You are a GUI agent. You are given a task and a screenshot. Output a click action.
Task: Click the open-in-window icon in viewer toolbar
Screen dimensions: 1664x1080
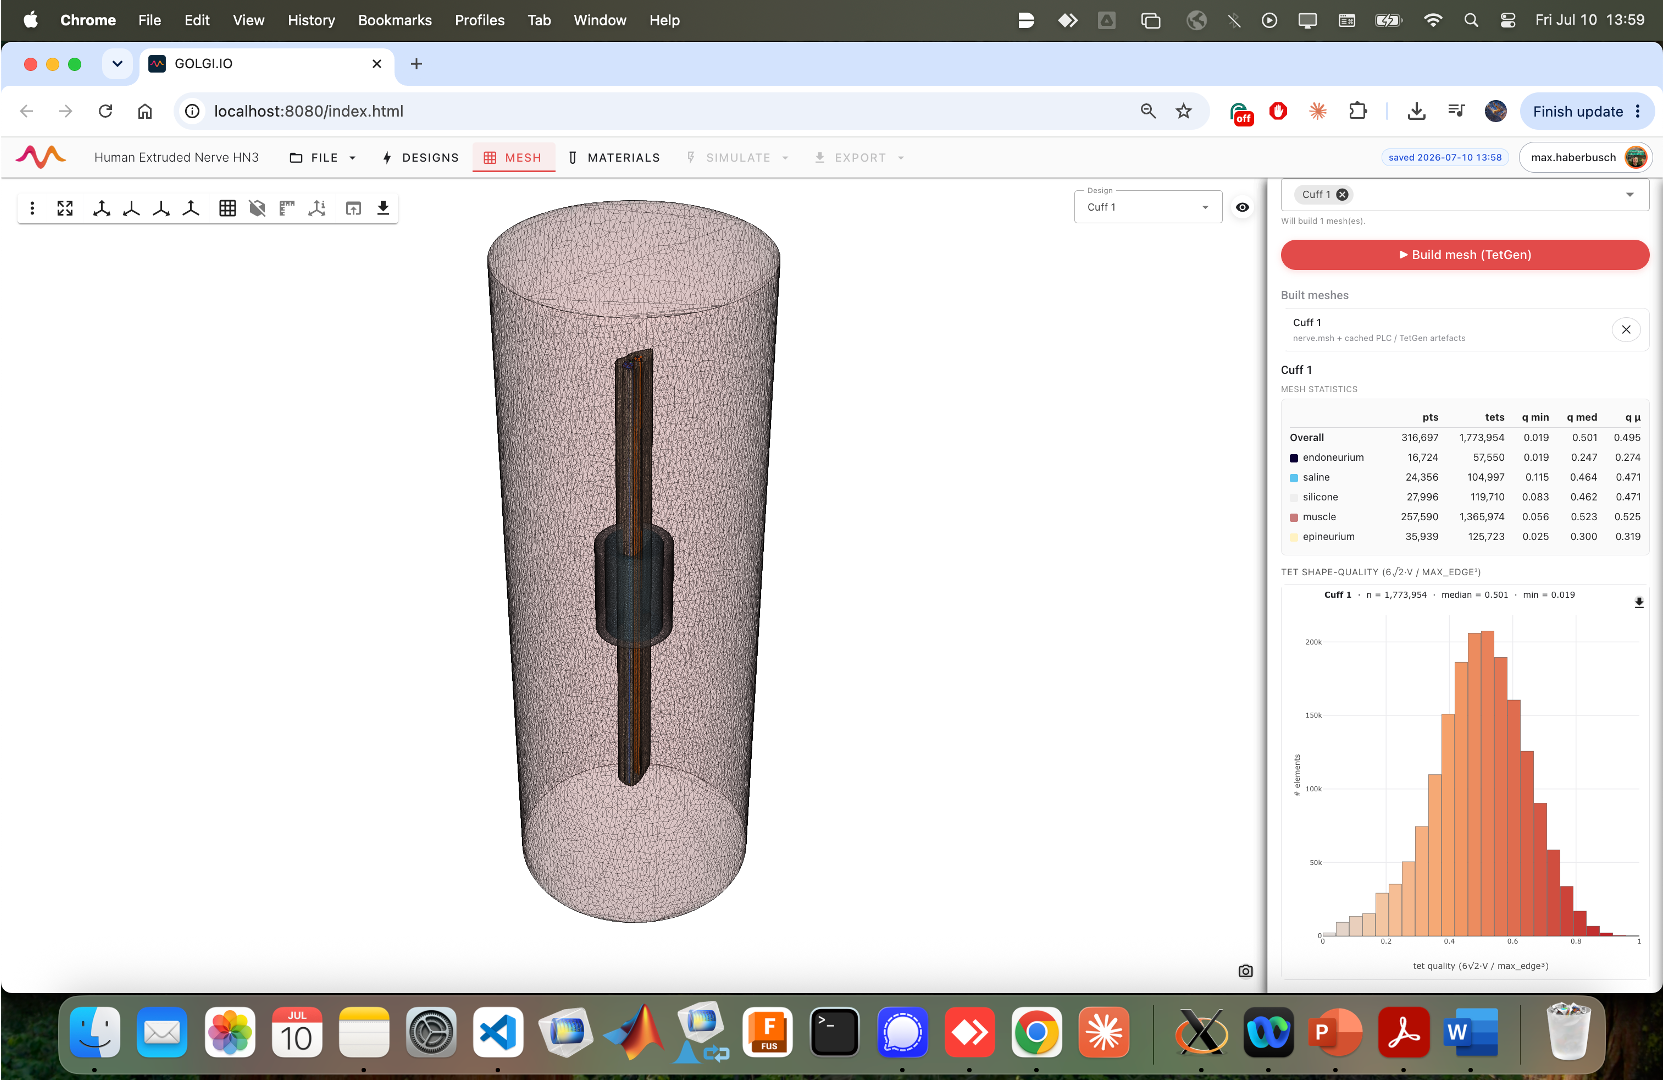353,208
